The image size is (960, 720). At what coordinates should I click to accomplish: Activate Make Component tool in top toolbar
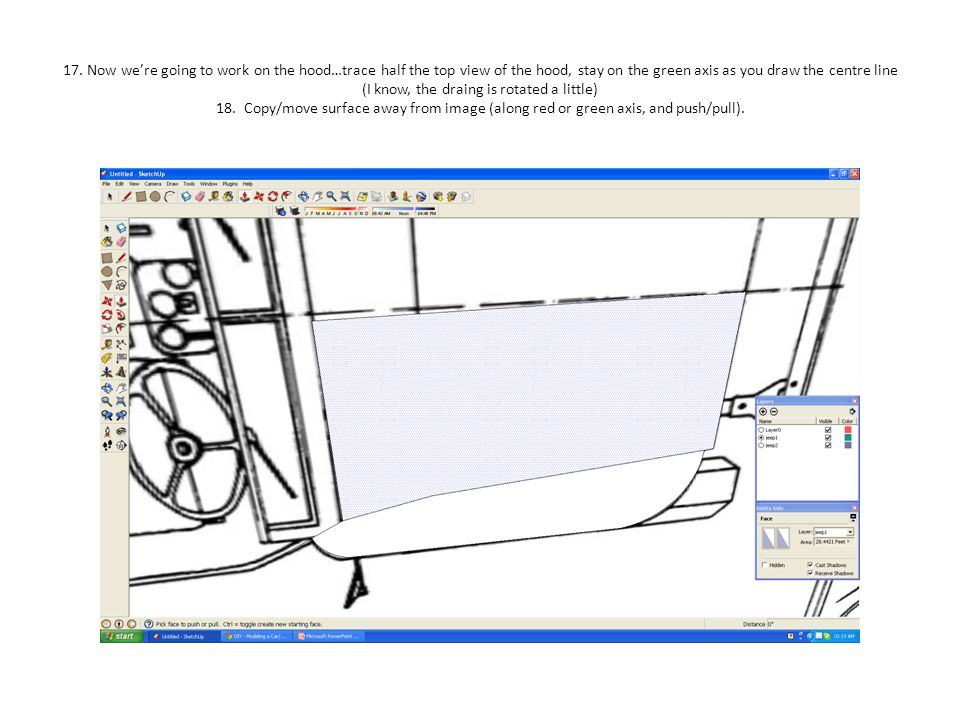click(x=186, y=197)
